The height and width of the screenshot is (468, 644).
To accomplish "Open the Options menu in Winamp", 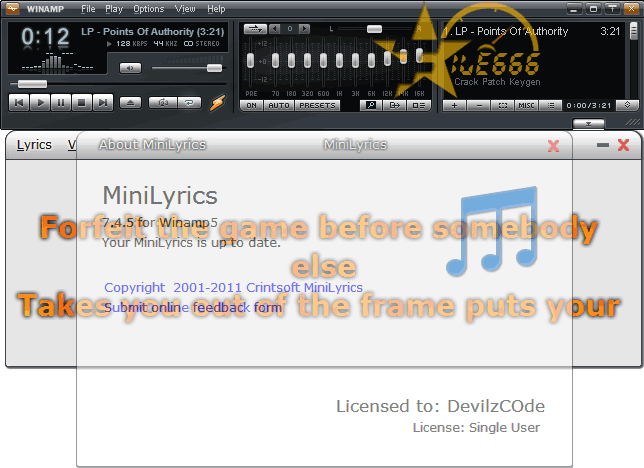I will tap(149, 9).
